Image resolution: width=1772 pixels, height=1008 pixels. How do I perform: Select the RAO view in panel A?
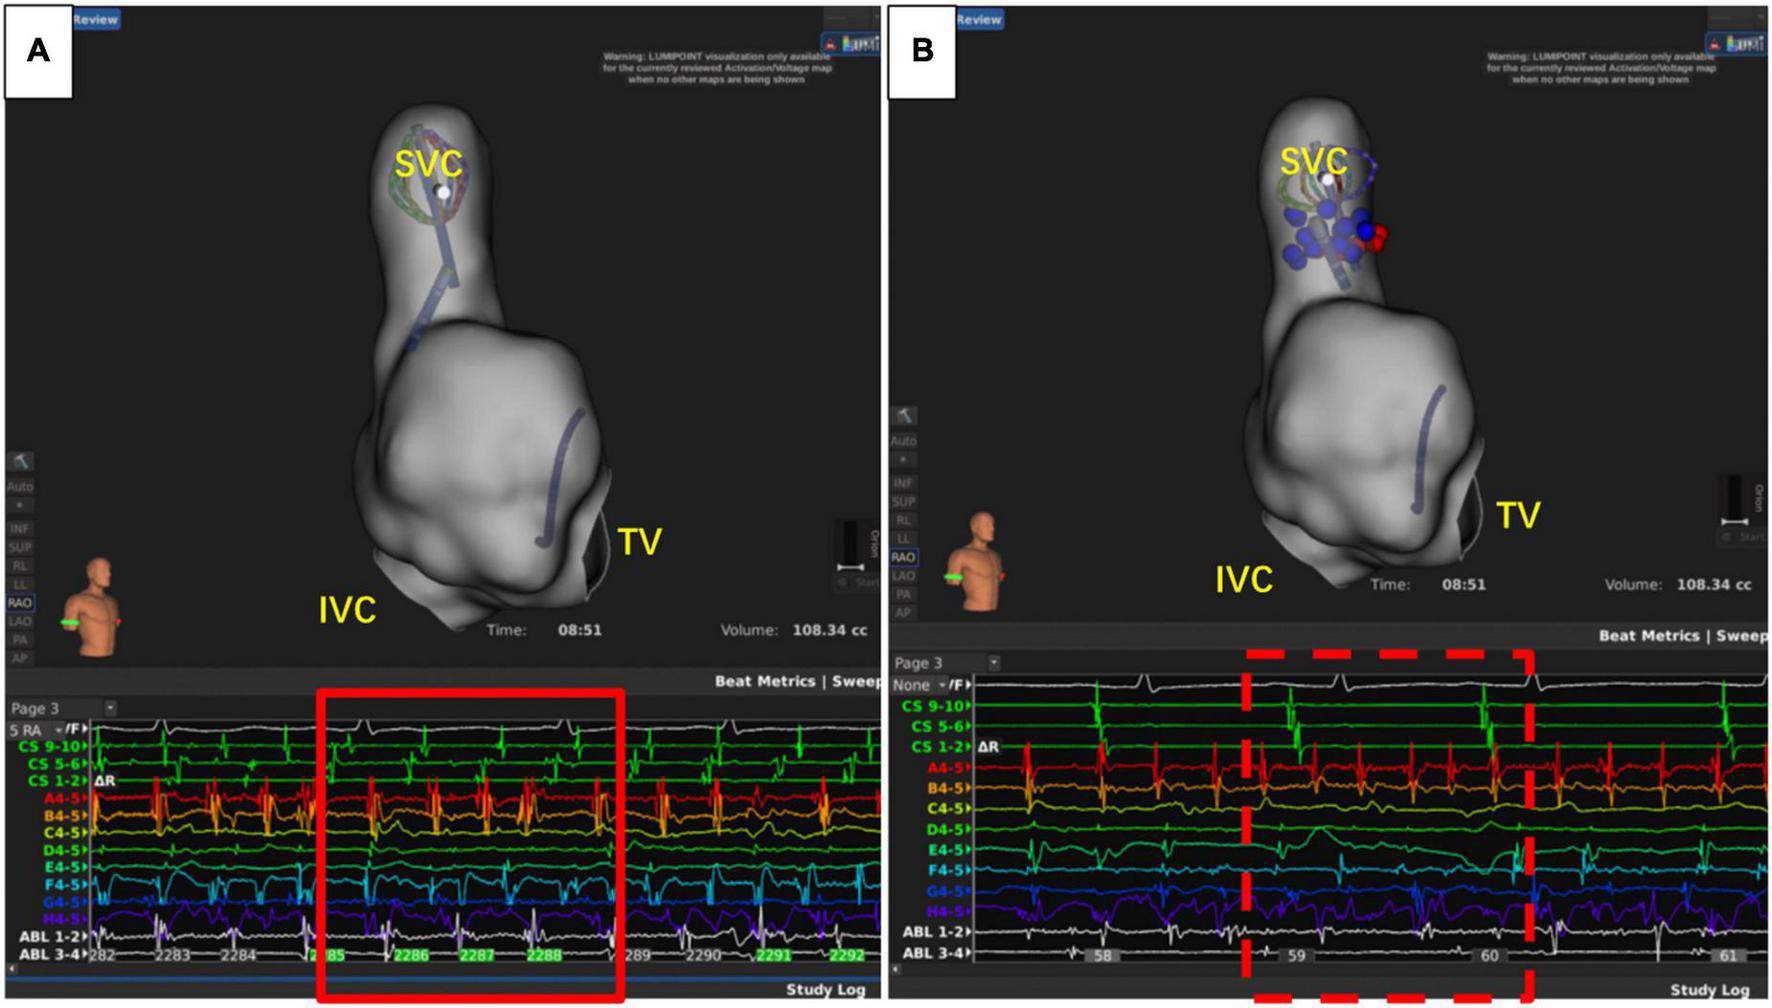pos(19,603)
